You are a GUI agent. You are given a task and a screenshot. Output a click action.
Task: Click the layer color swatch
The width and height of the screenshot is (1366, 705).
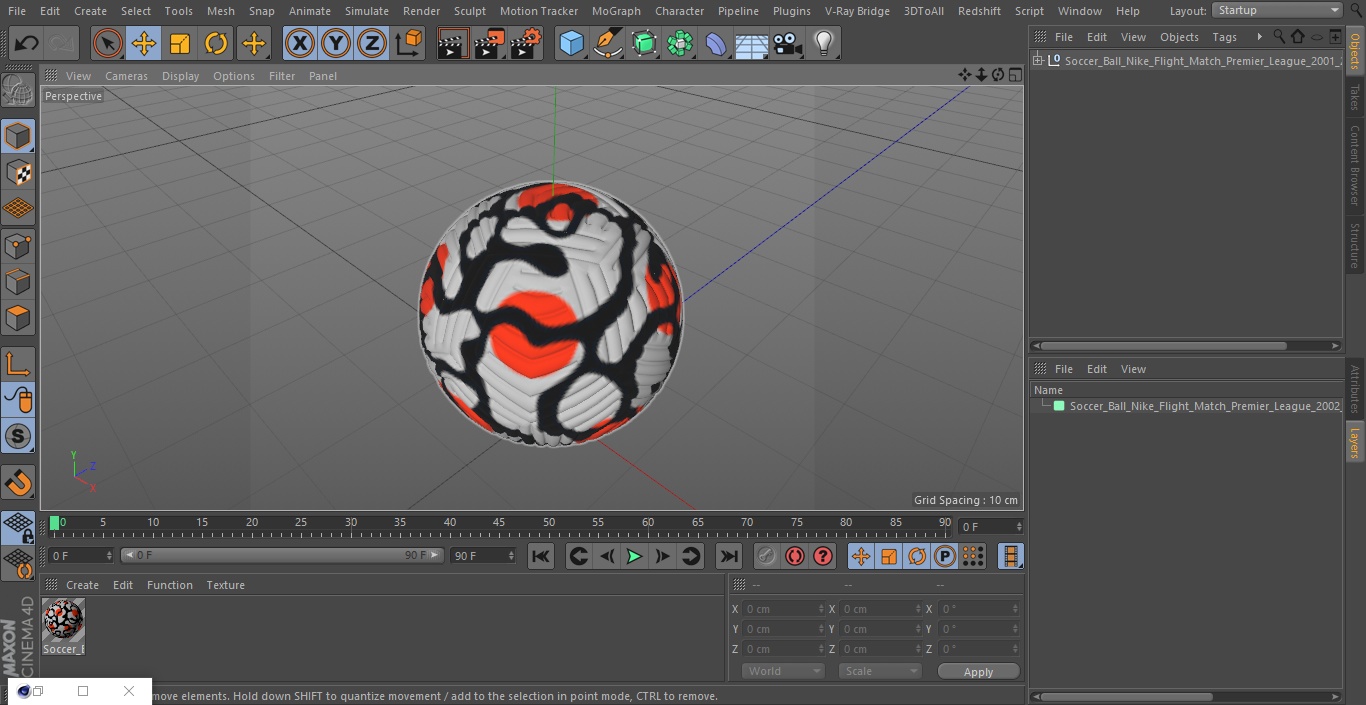tap(1059, 406)
